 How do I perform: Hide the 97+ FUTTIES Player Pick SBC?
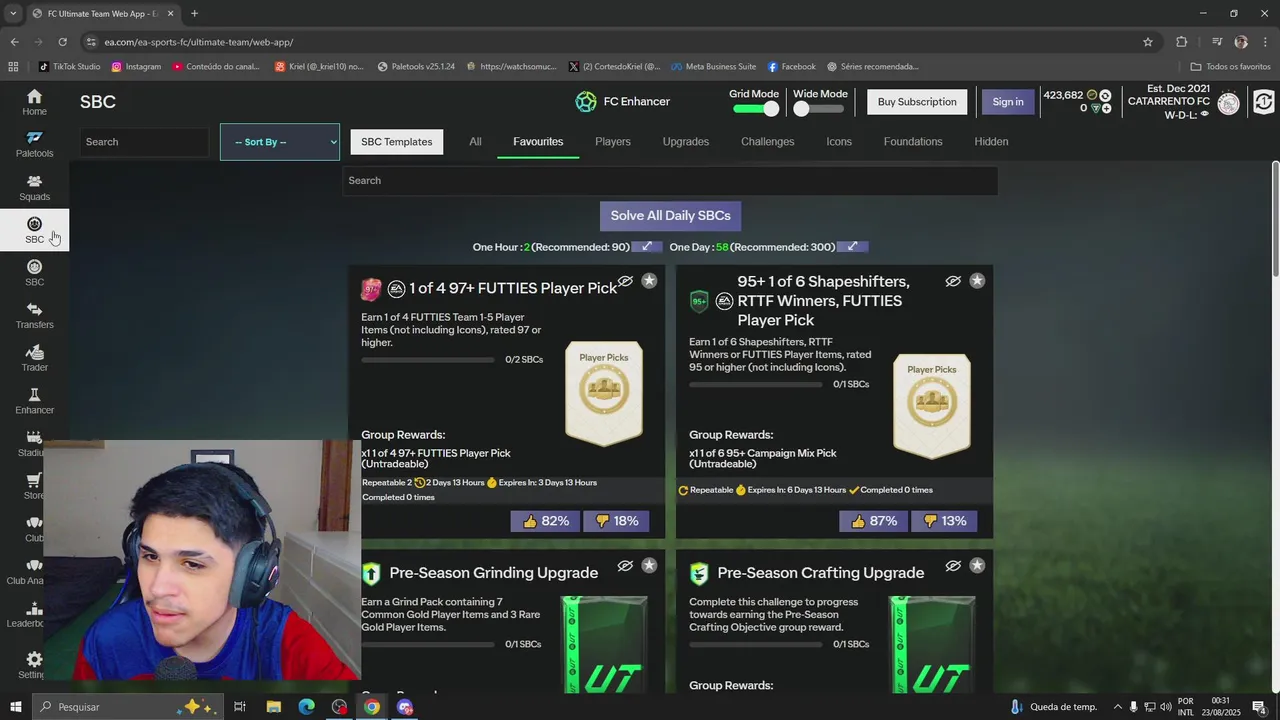[625, 281]
